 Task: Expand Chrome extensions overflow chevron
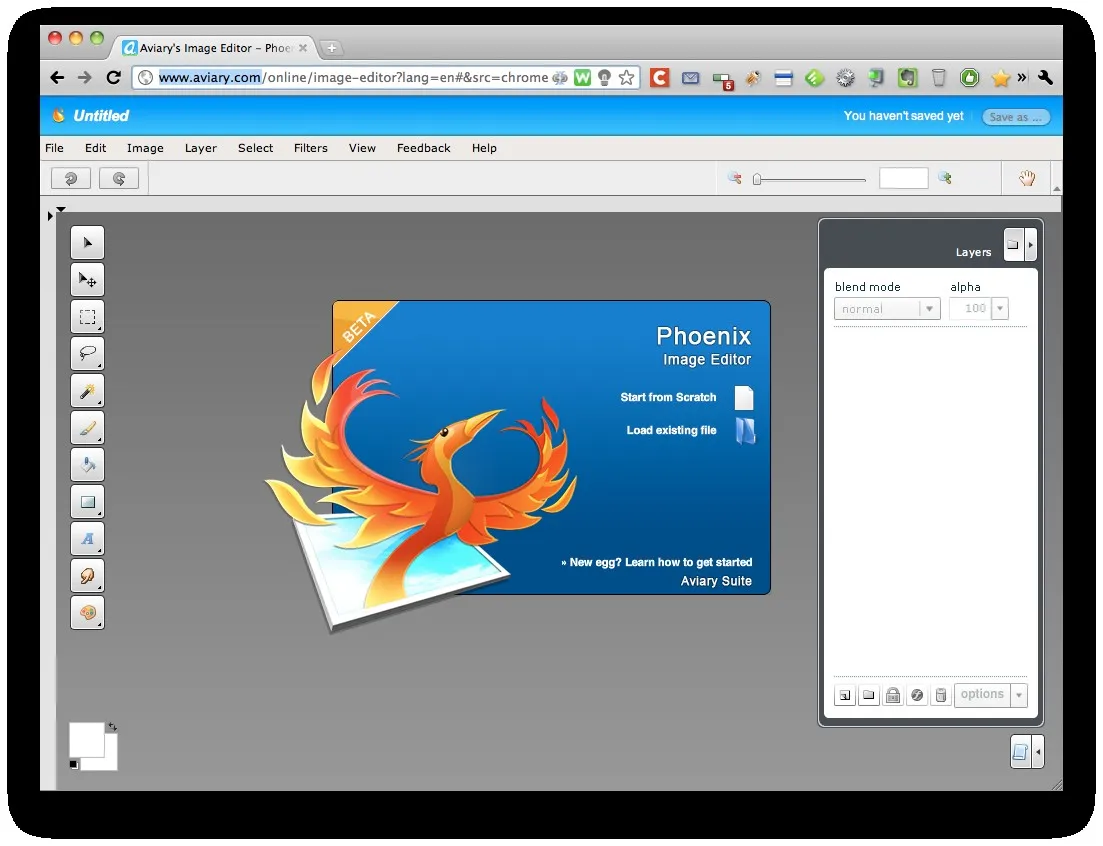1021,77
